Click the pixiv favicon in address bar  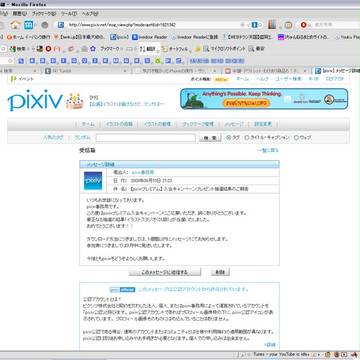click(61, 25)
